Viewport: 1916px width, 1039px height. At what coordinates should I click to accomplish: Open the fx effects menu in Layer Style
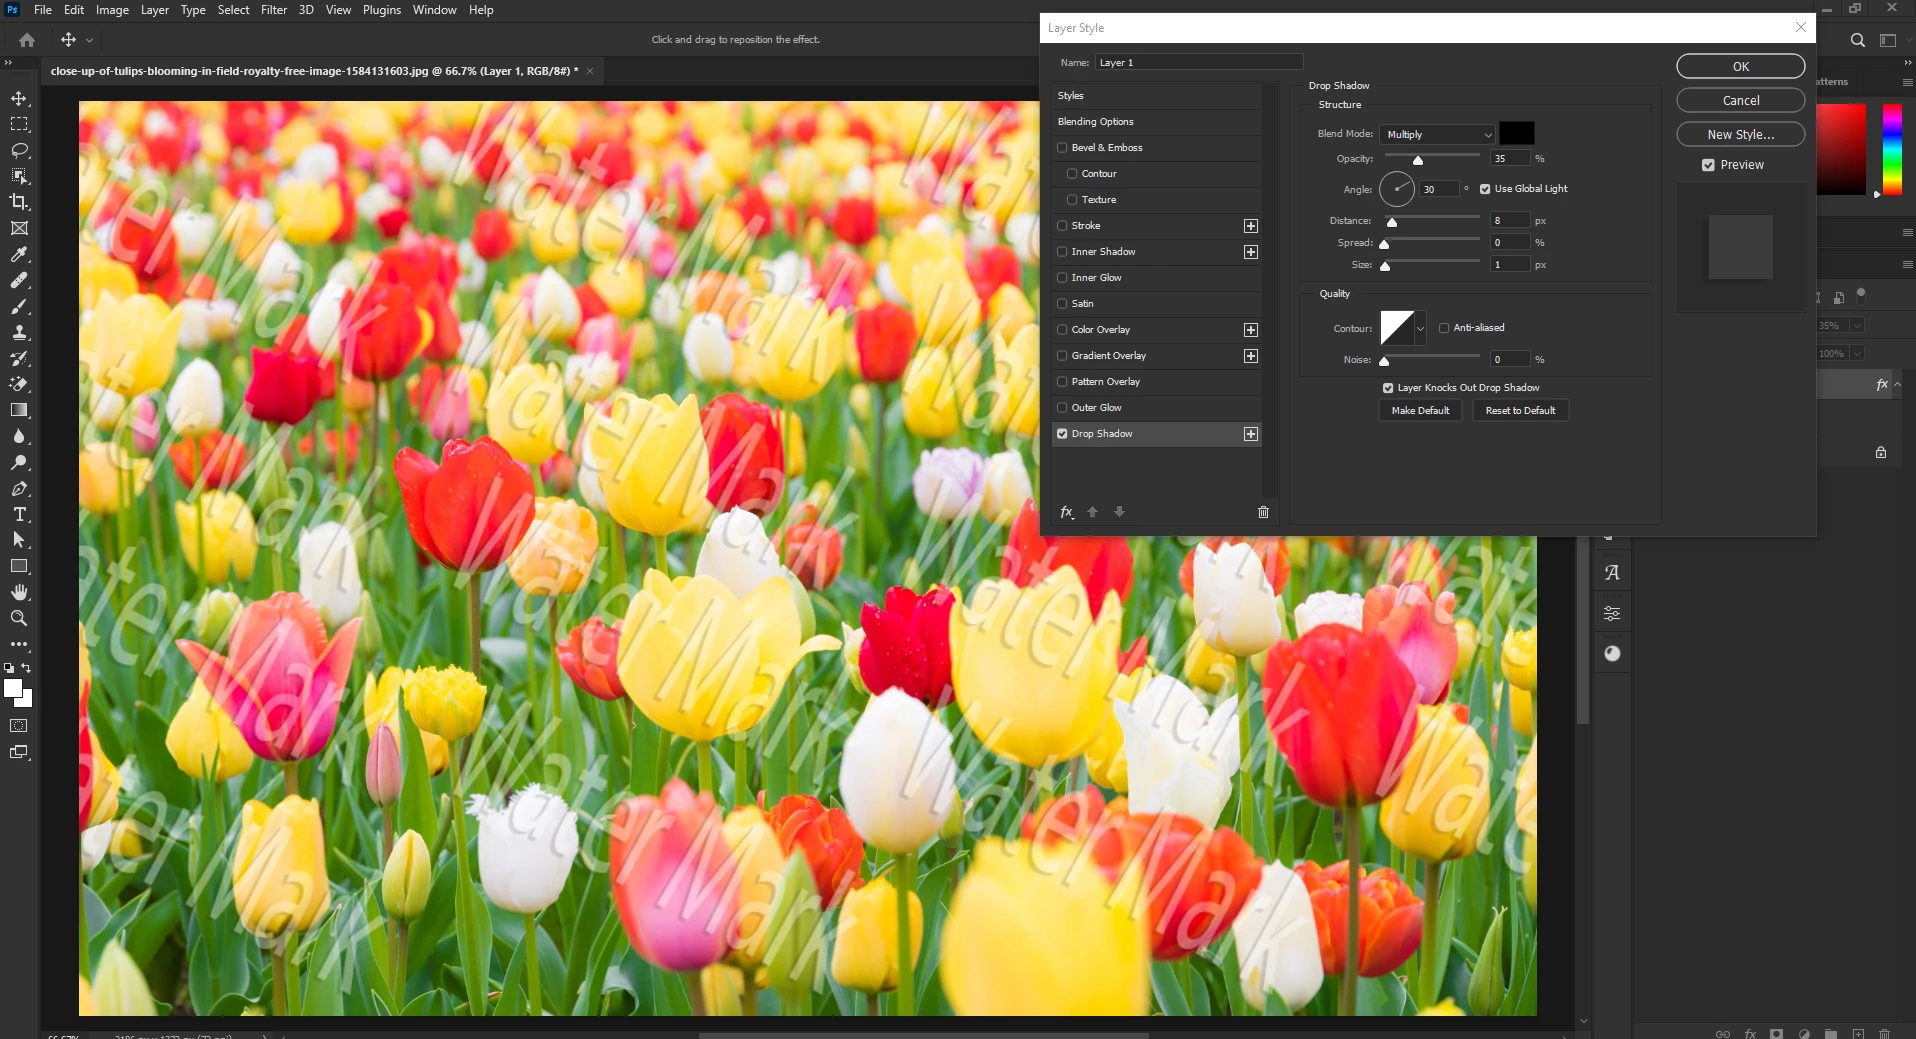[x=1067, y=512]
